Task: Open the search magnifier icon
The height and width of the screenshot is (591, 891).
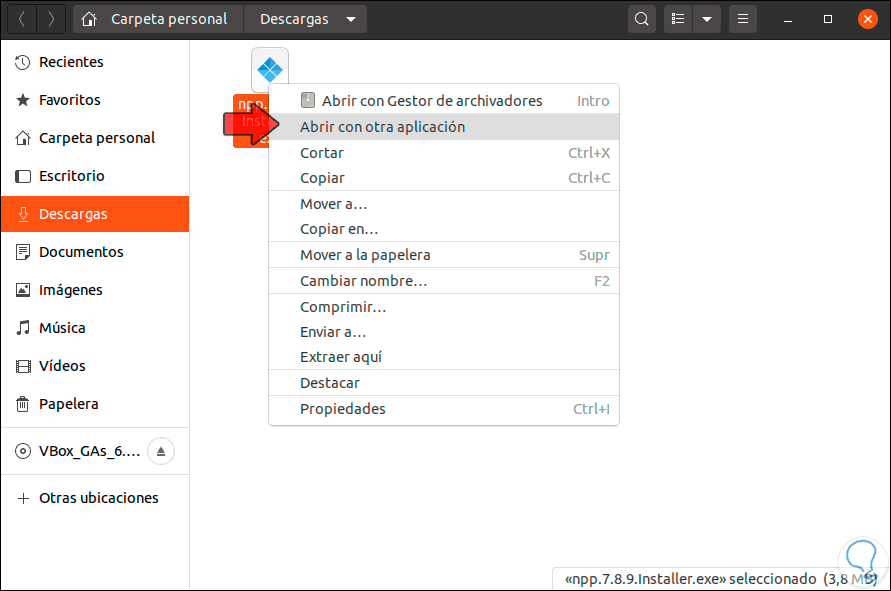Action: [x=642, y=19]
